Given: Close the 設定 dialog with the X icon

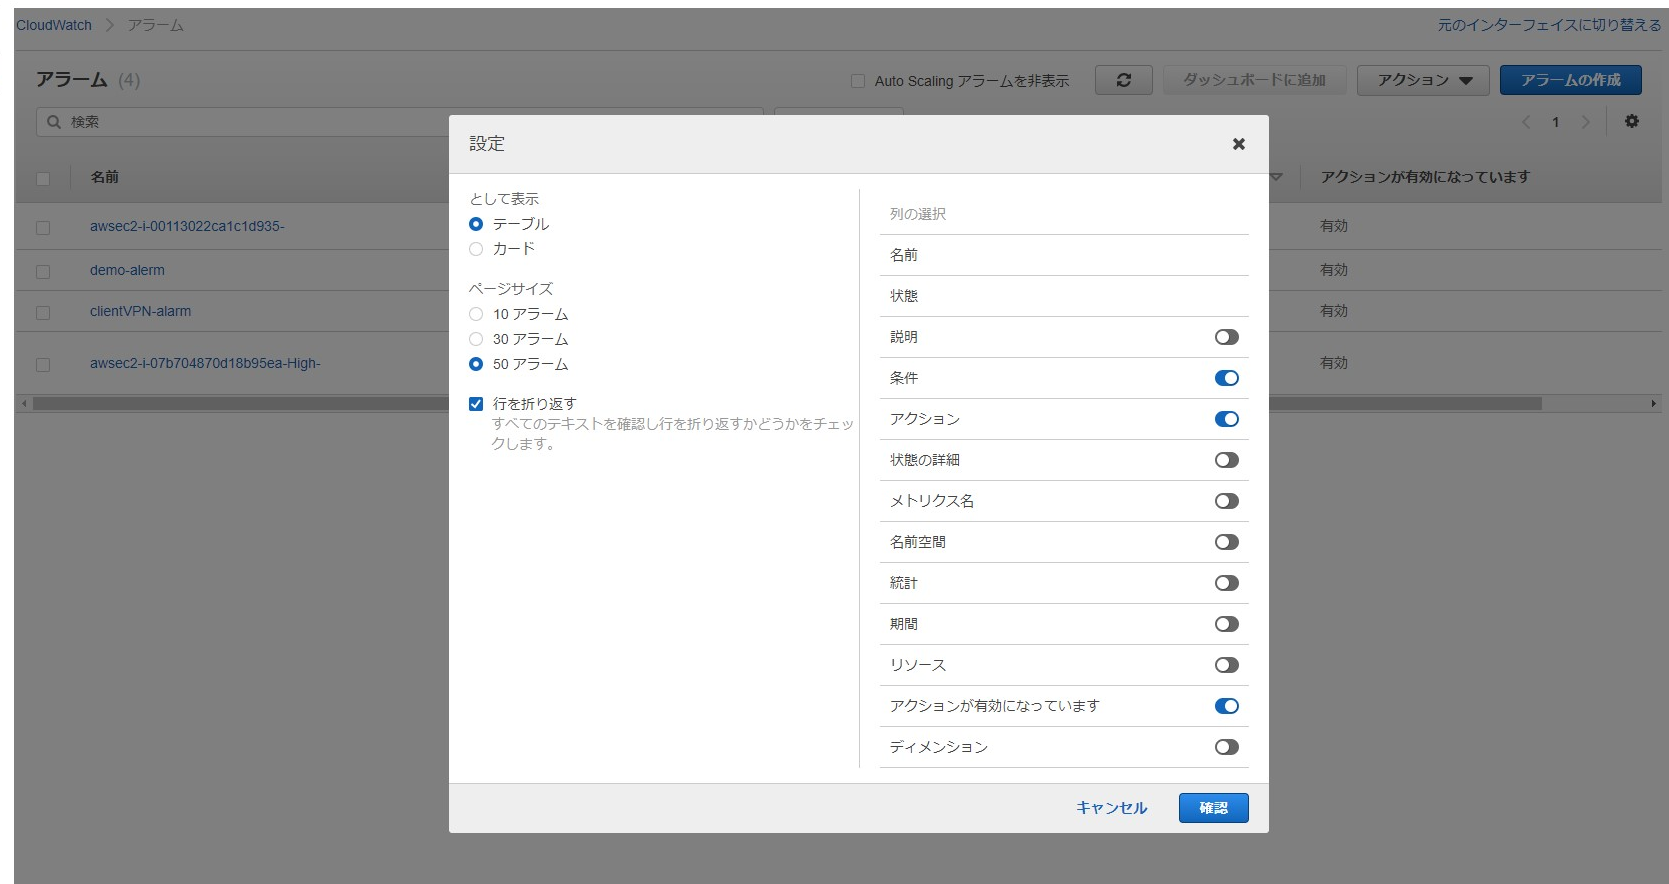Looking at the screenshot, I should coord(1238,144).
